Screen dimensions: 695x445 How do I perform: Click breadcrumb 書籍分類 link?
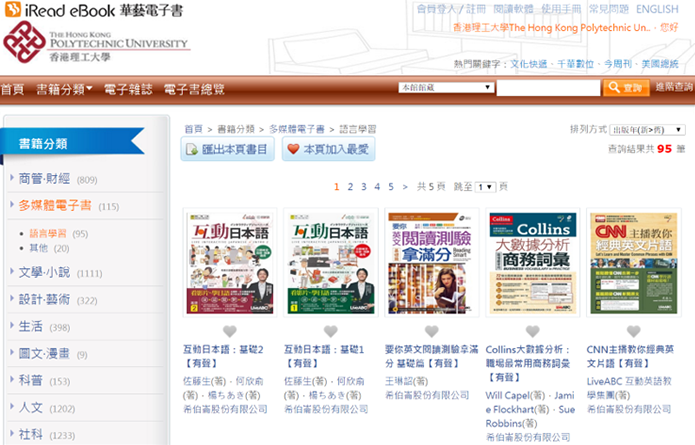(236, 129)
